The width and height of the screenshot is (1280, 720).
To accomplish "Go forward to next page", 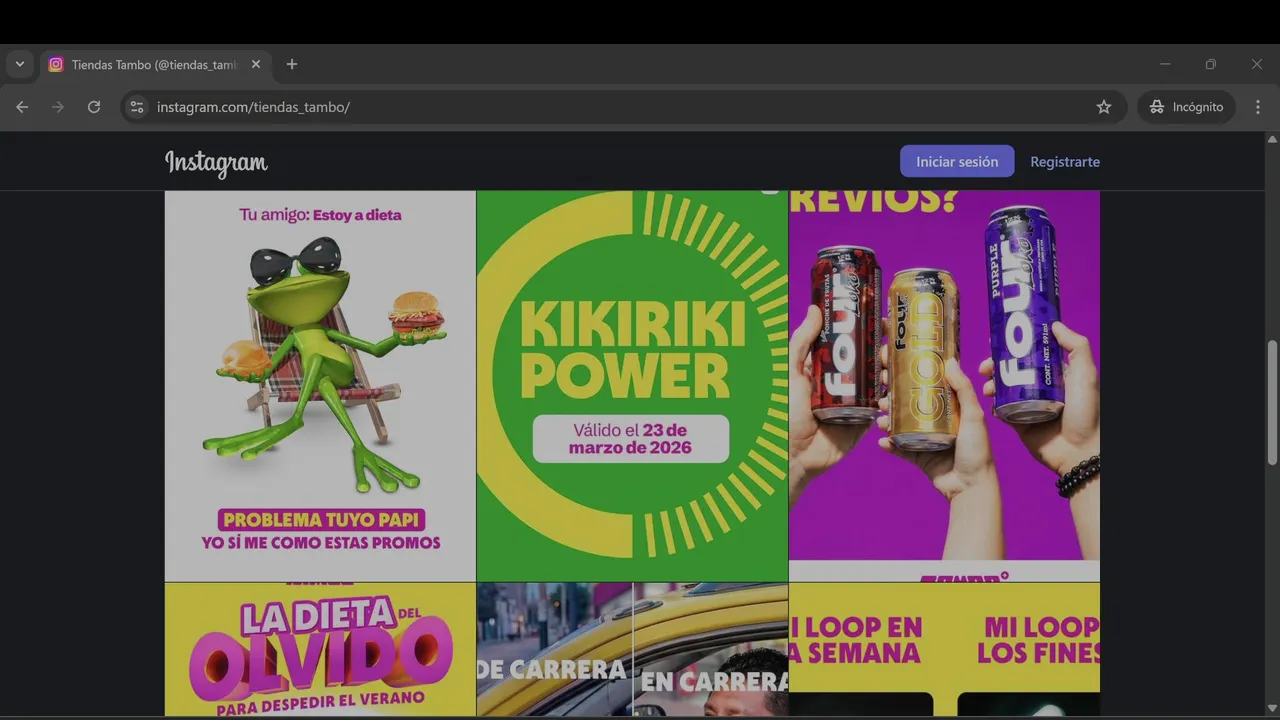I will [58, 107].
